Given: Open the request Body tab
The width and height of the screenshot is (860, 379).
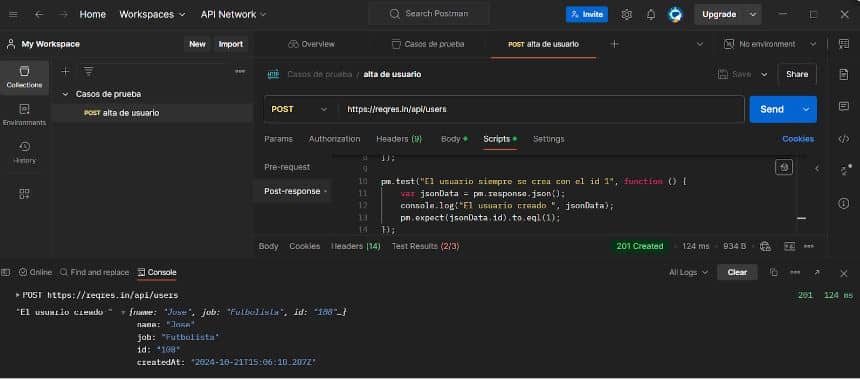Looking at the screenshot, I should click(454, 139).
